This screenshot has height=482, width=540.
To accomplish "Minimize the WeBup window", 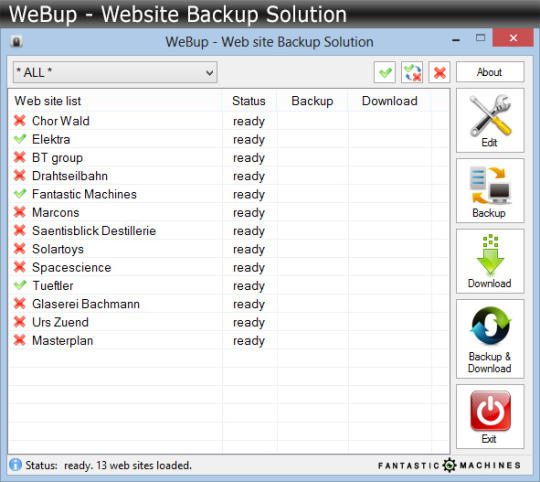I will pyautogui.click(x=456, y=40).
